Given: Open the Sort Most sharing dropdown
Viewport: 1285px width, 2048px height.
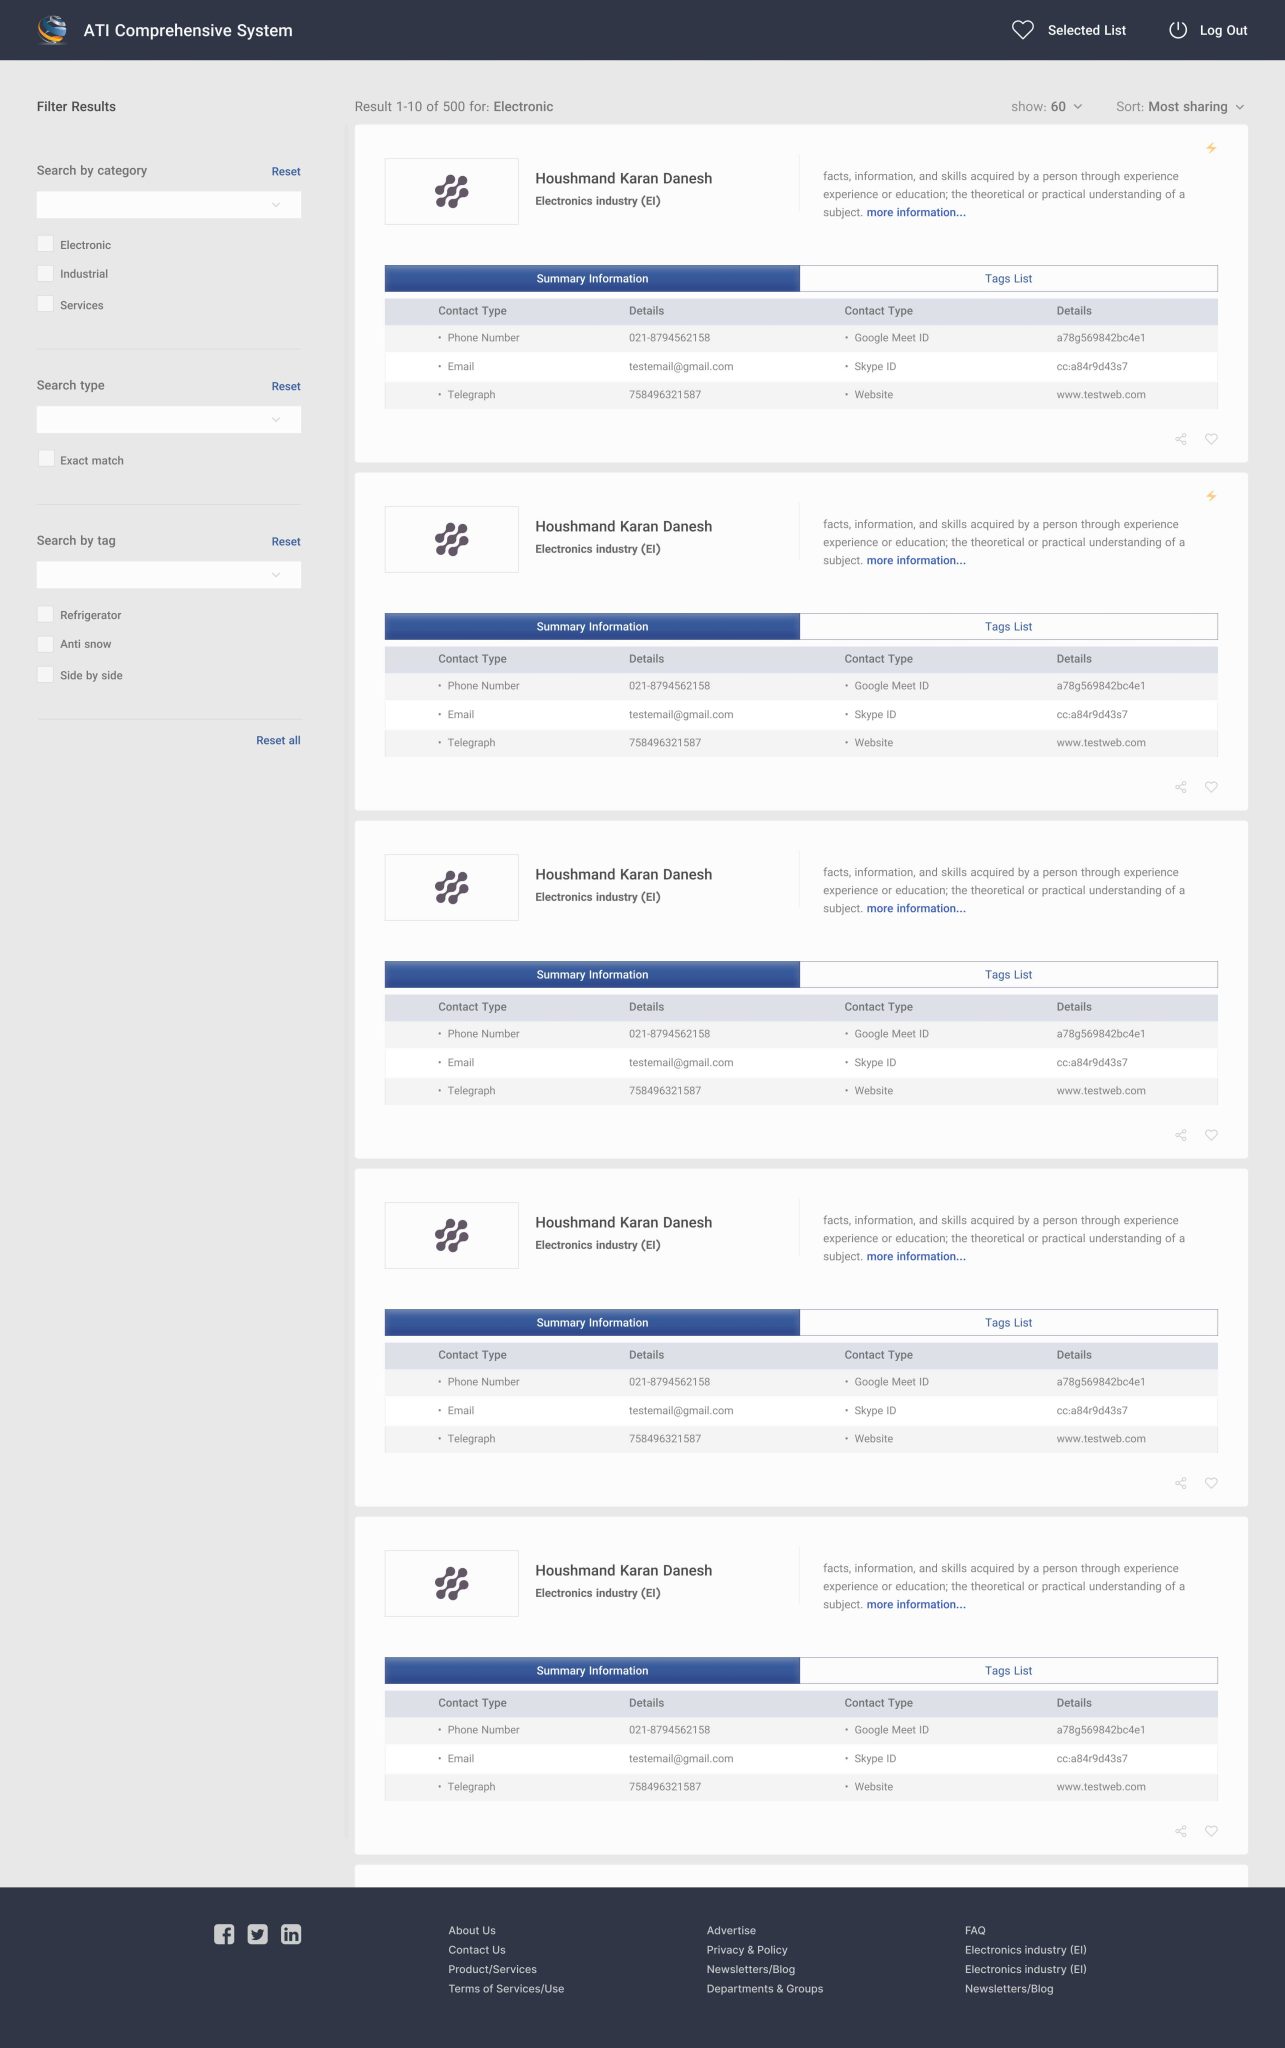Looking at the screenshot, I should point(1180,107).
